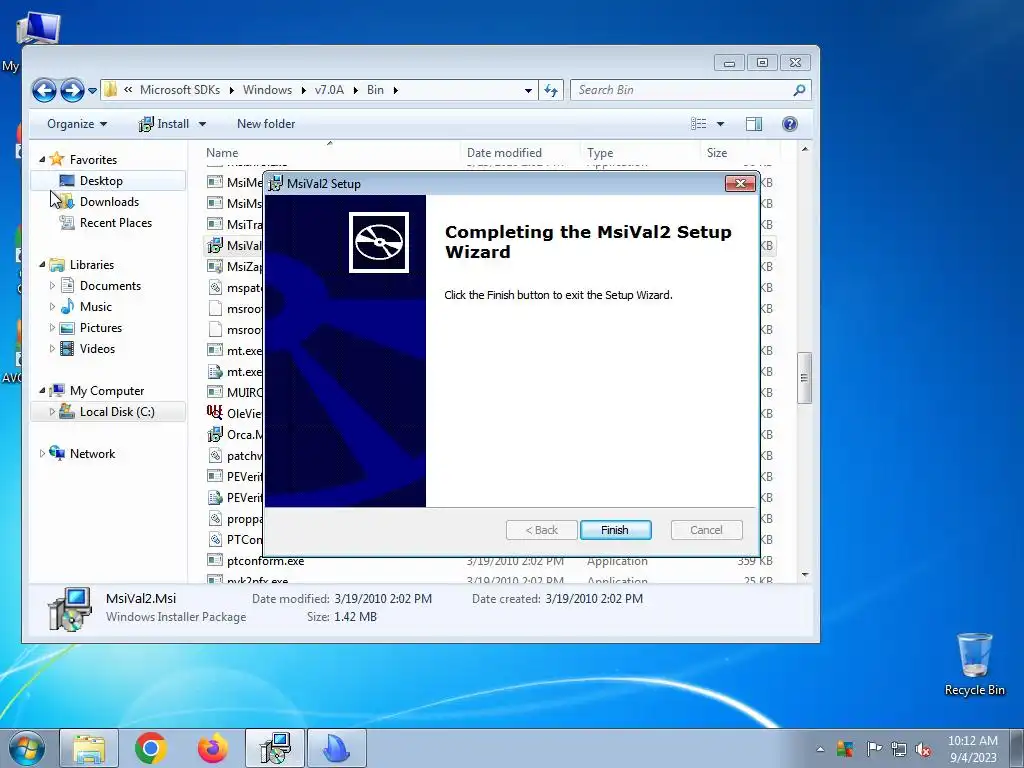Select the MsiZap file row
Screen dimensions: 1024x768
click(244, 266)
